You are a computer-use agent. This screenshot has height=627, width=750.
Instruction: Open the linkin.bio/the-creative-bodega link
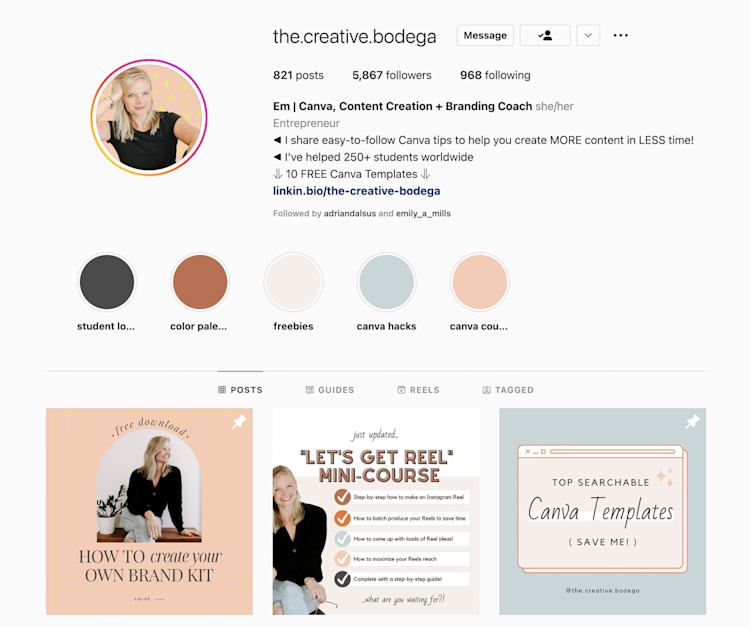point(356,191)
